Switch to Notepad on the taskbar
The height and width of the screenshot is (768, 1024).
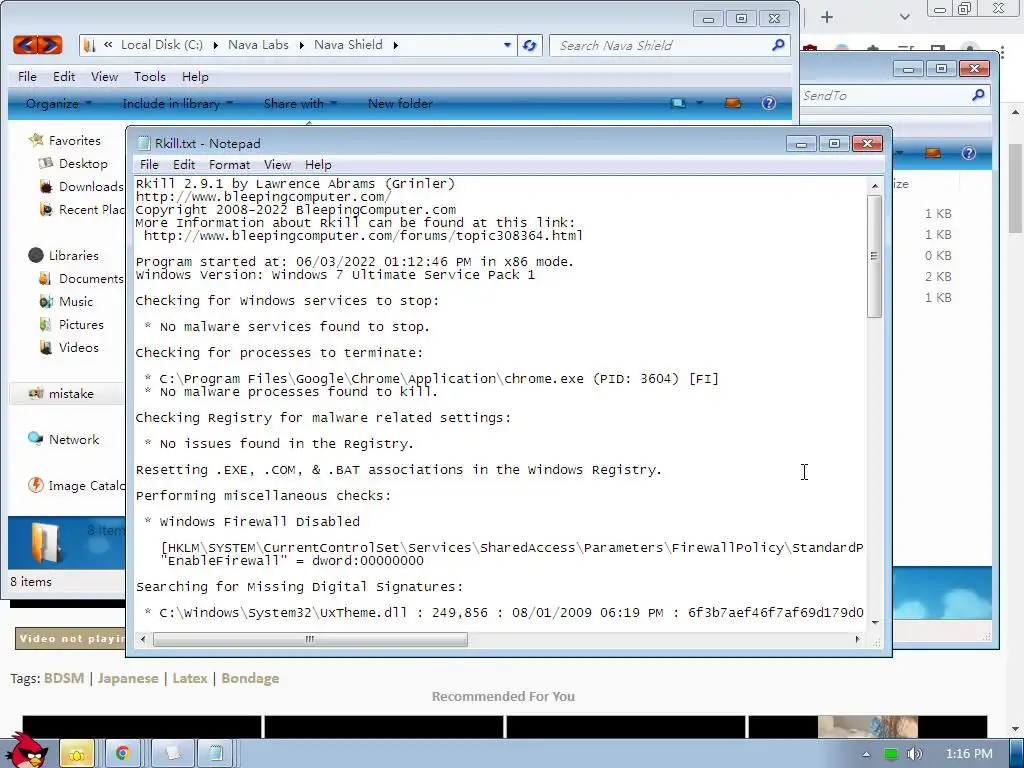coord(216,754)
